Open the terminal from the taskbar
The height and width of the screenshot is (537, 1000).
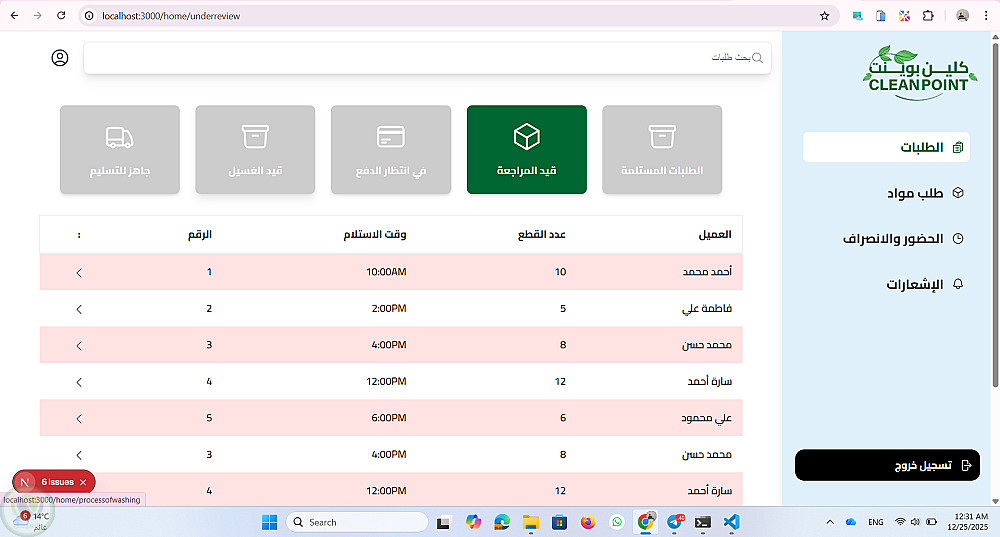click(703, 522)
